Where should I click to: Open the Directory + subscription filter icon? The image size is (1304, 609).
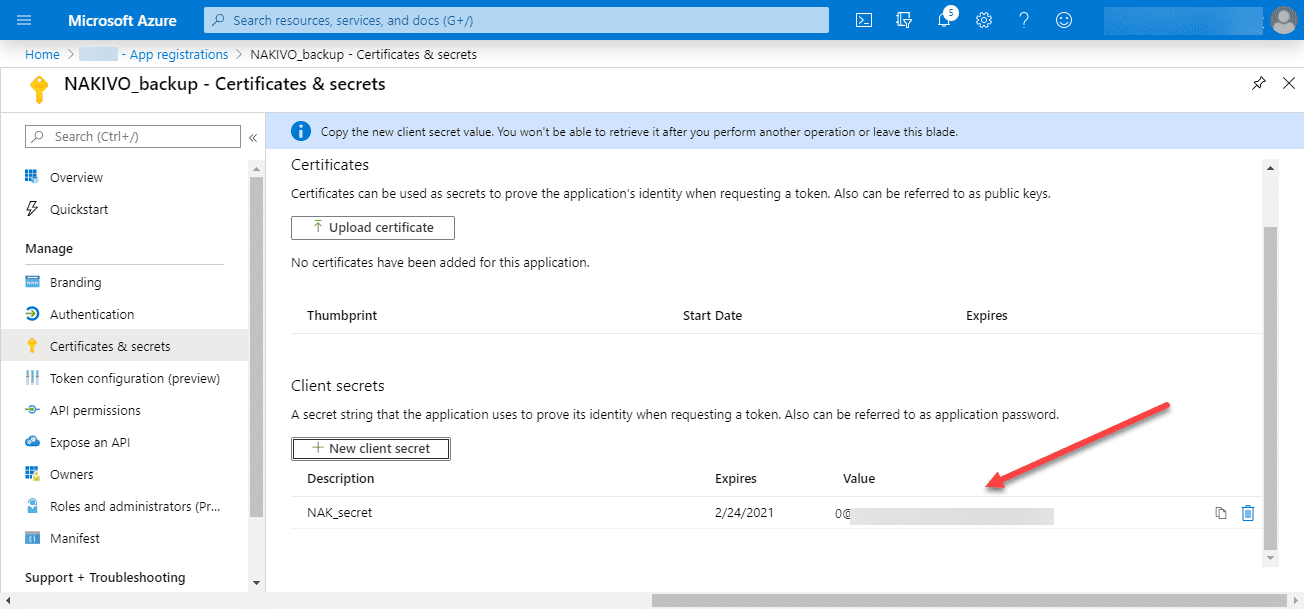click(x=905, y=20)
